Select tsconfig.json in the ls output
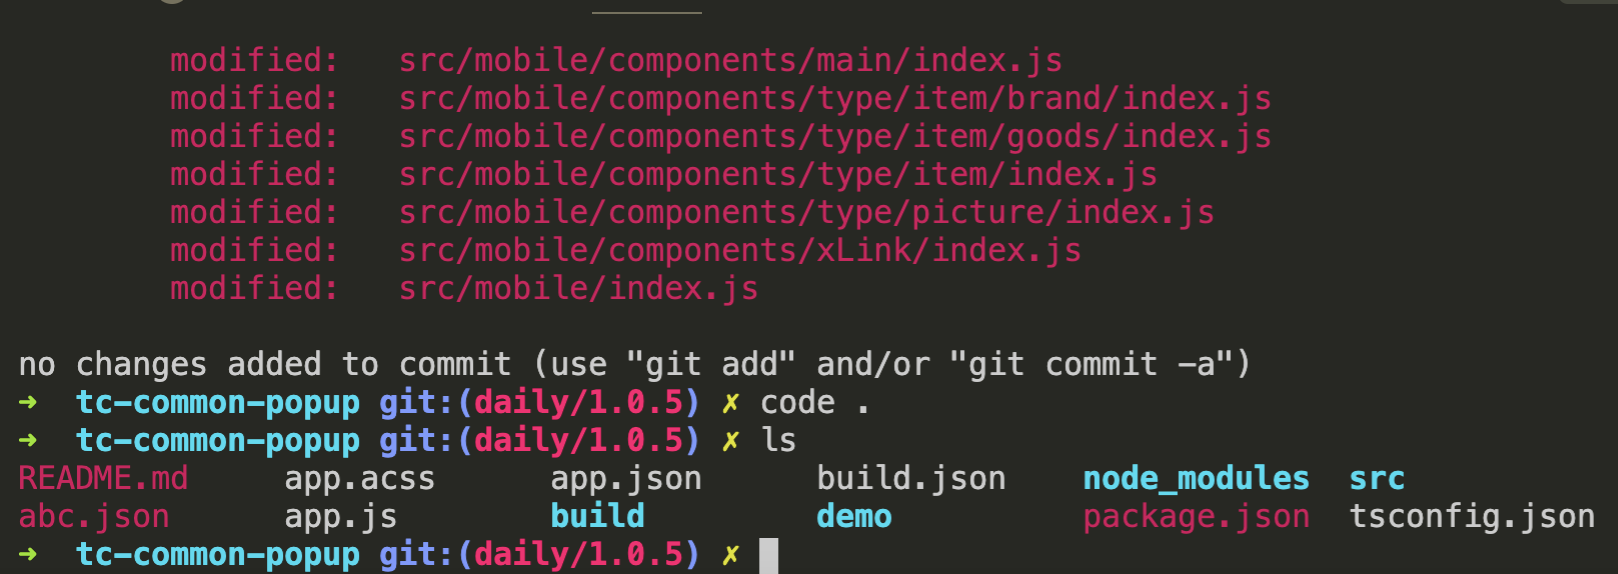The height and width of the screenshot is (574, 1618). (x=1472, y=517)
